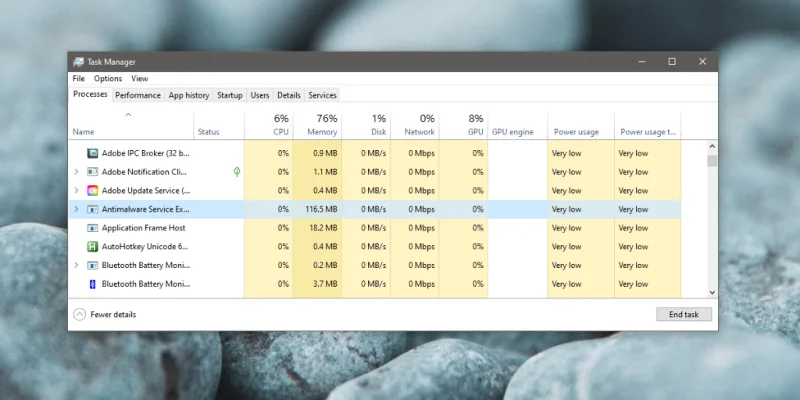The height and width of the screenshot is (400, 800).
Task: Maximize the Task Manager window
Action: [672, 62]
